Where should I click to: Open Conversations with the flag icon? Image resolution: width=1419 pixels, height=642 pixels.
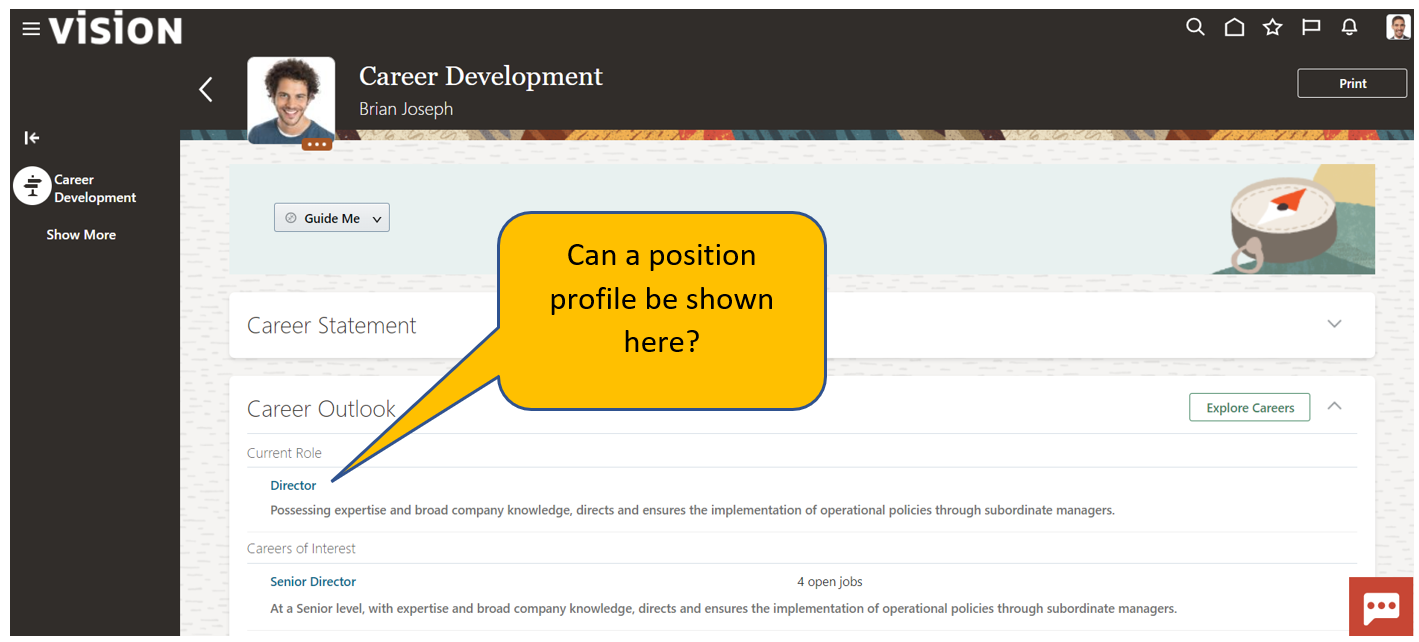[x=1310, y=27]
